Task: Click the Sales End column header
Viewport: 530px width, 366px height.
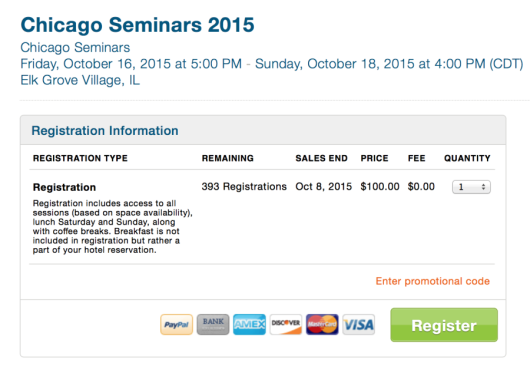Action: coord(321,158)
